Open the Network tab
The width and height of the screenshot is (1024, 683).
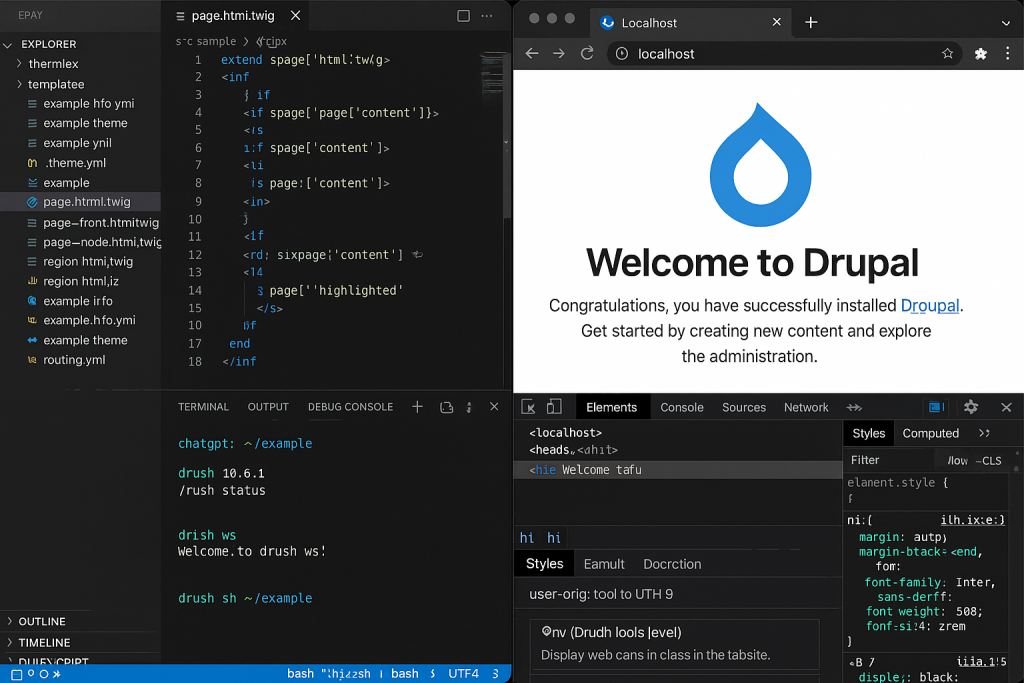(x=806, y=407)
